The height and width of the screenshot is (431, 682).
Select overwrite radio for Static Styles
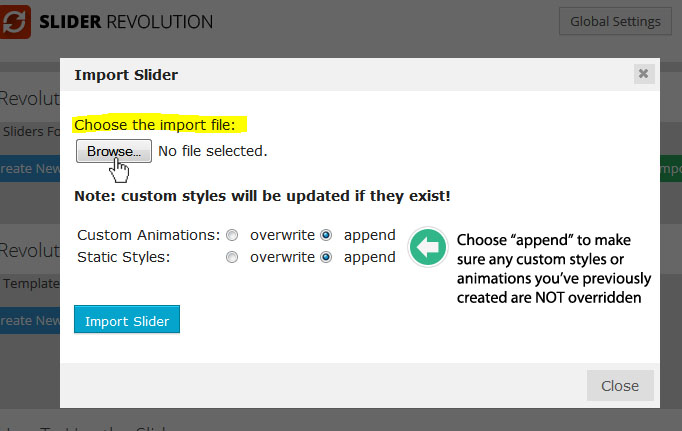pos(232,257)
